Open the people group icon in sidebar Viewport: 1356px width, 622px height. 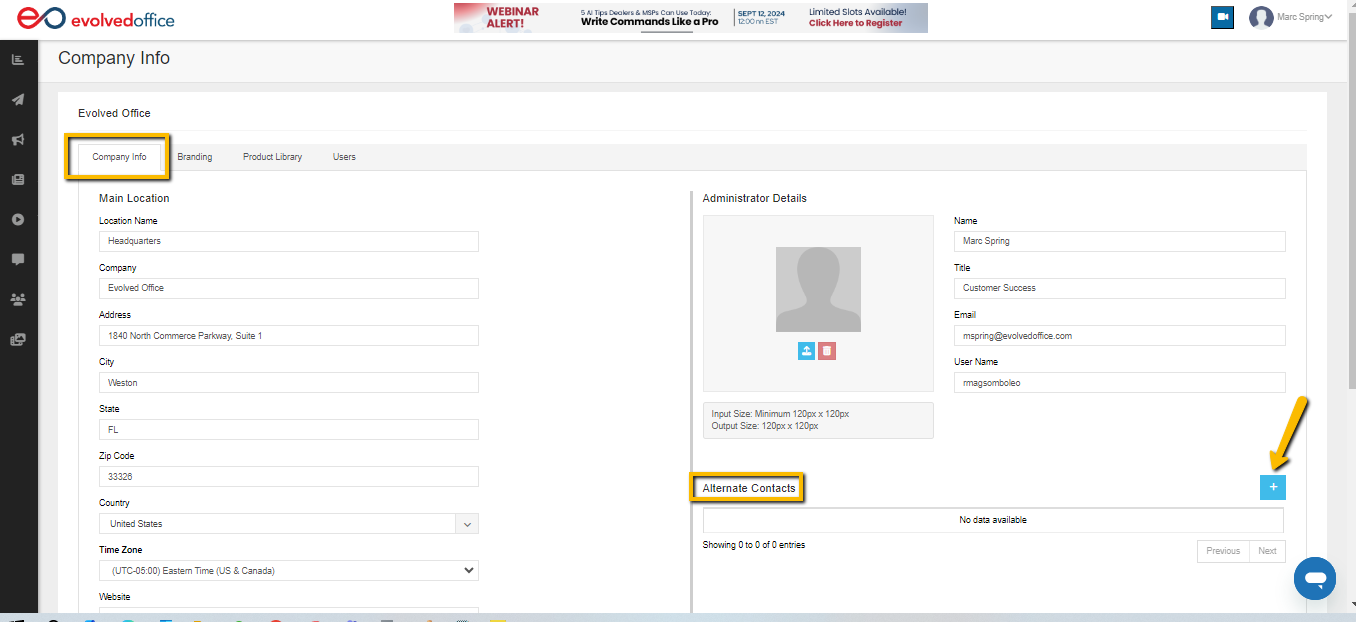point(18,299)
